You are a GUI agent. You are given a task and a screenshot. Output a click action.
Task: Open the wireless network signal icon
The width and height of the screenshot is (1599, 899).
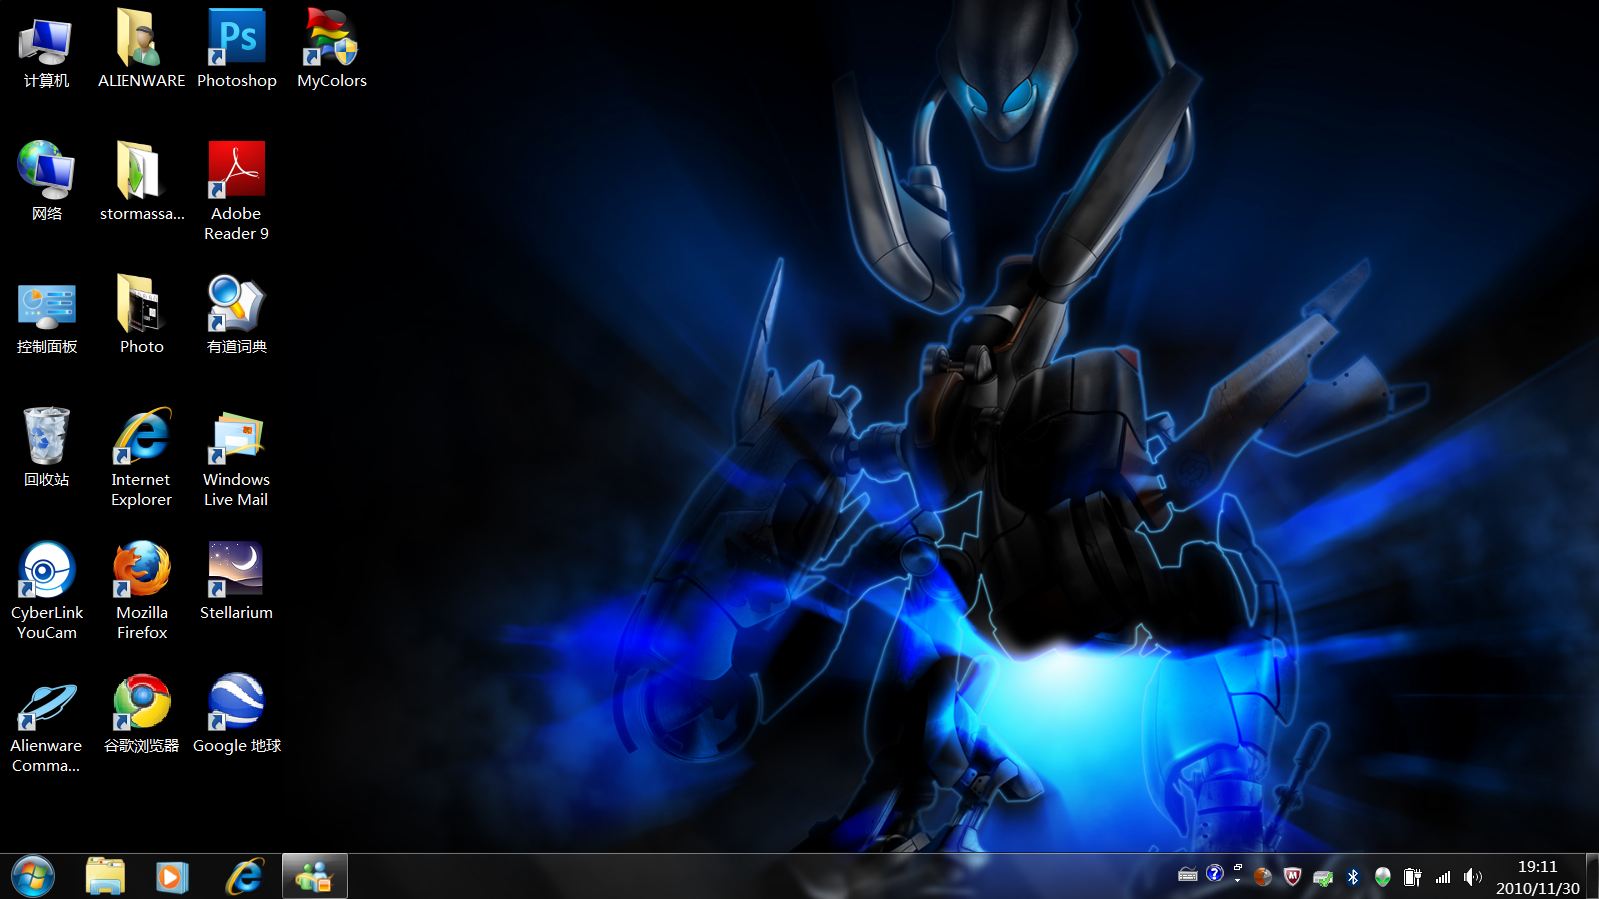point(1442,877)
